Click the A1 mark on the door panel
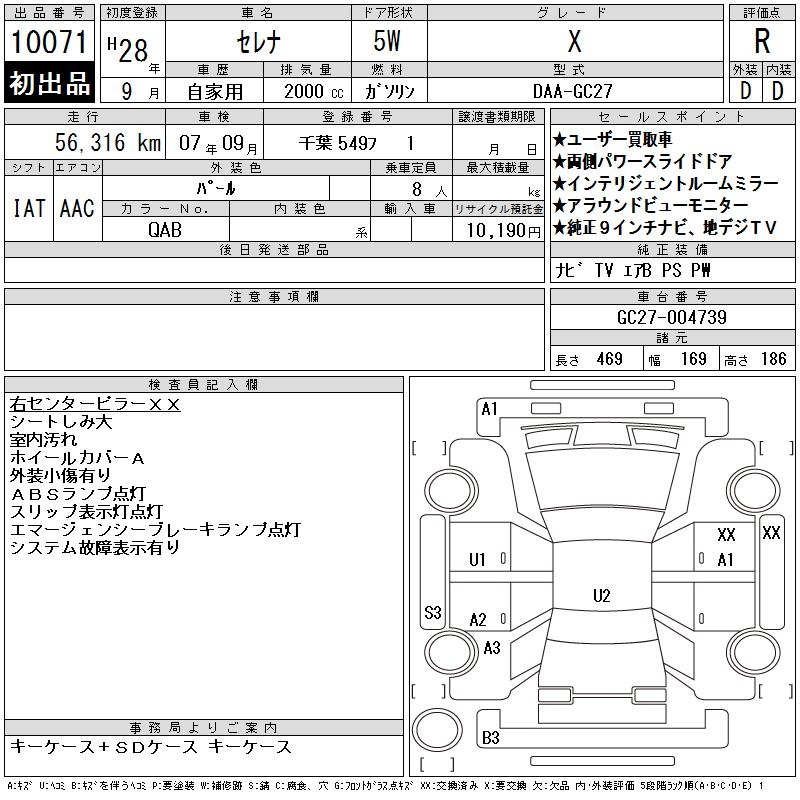Screen dimensions: 800x800 point(725,560)
